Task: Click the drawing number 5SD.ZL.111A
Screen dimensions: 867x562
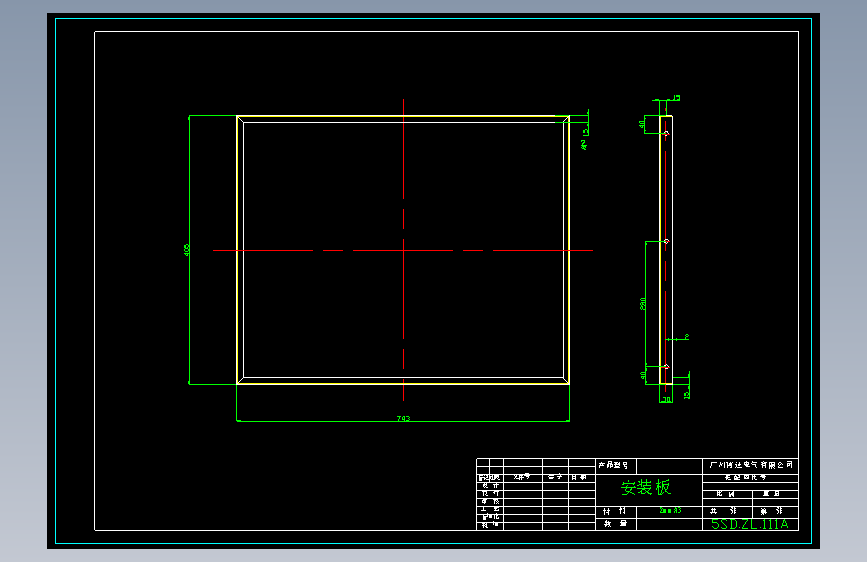Action: [750, 524]
